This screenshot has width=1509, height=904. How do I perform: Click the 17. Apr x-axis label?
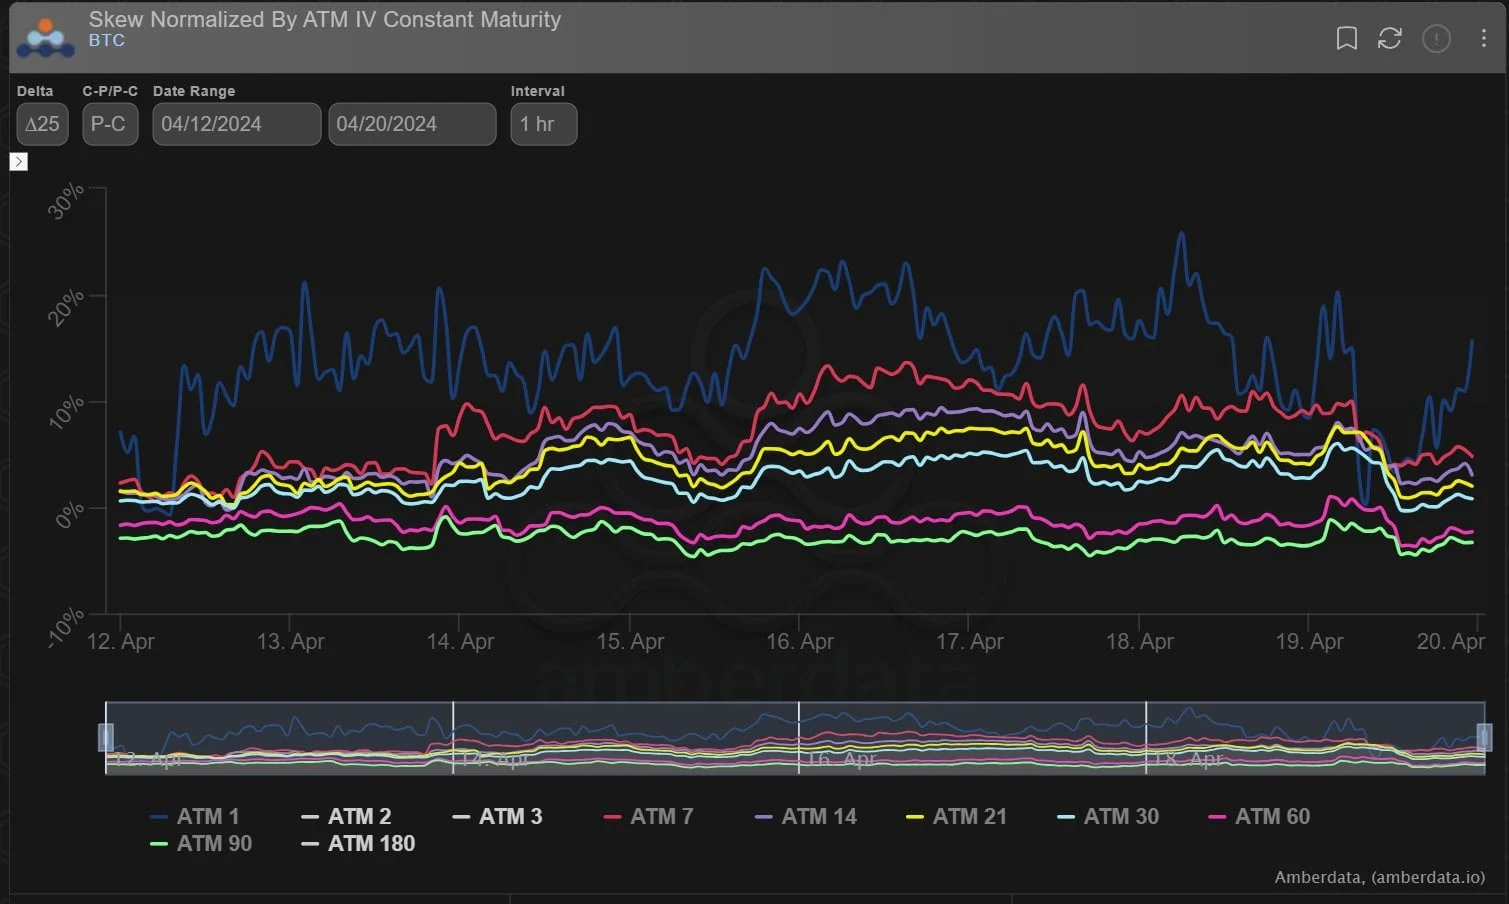(969, 641)
